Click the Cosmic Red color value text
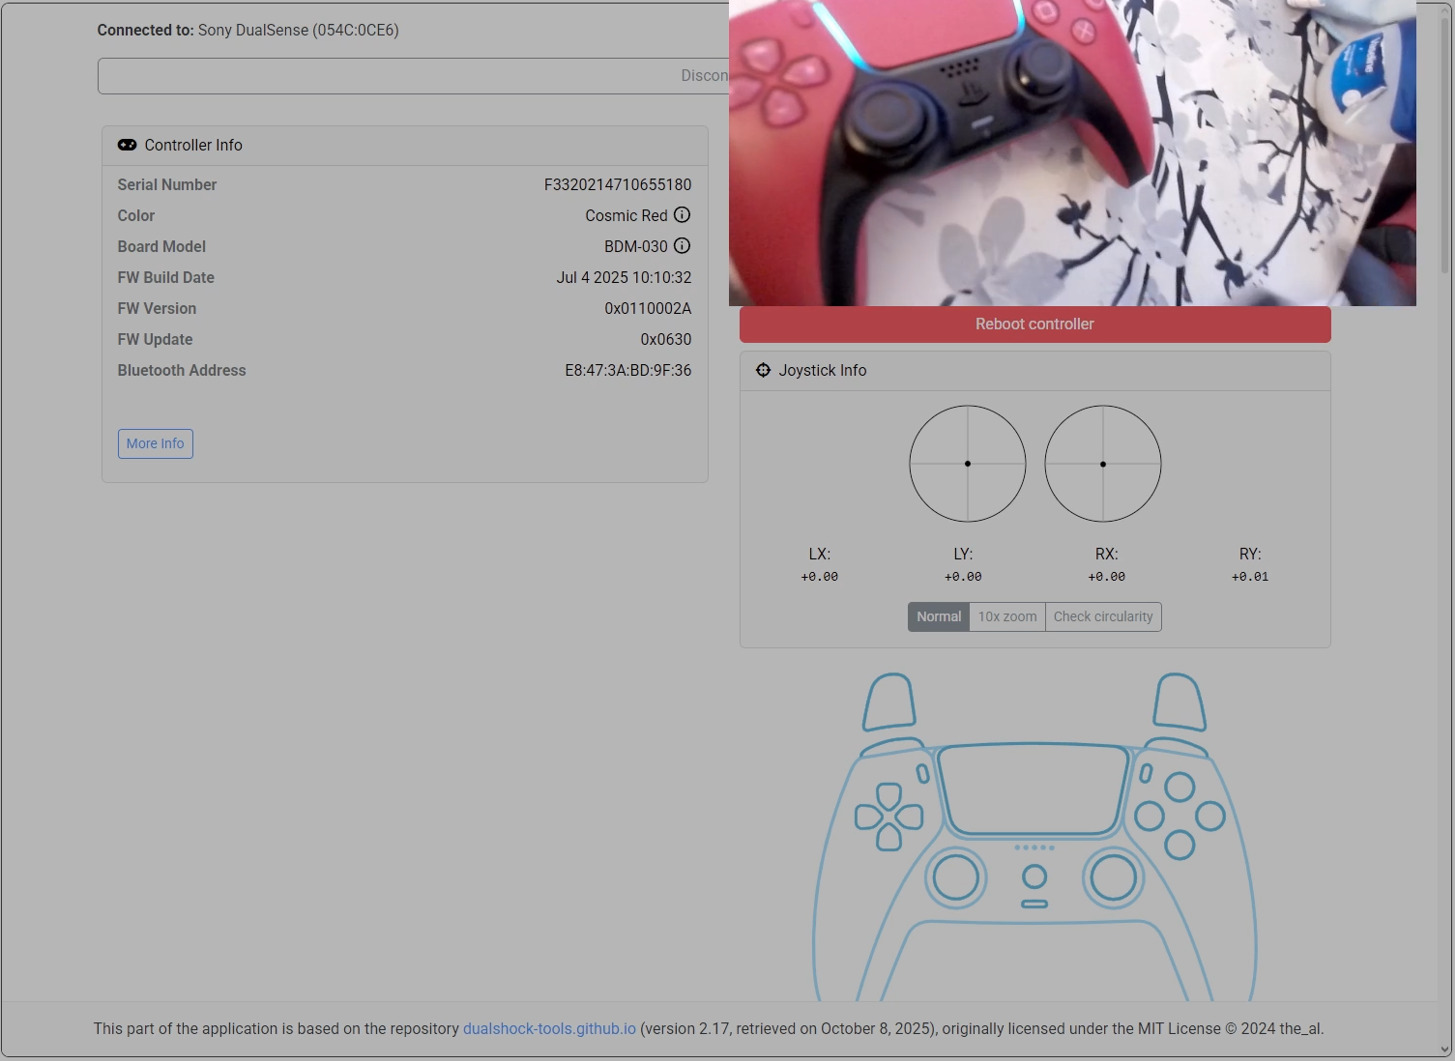The height and width of the screenshot is (1061, 1455). click(x=626, y=216)
